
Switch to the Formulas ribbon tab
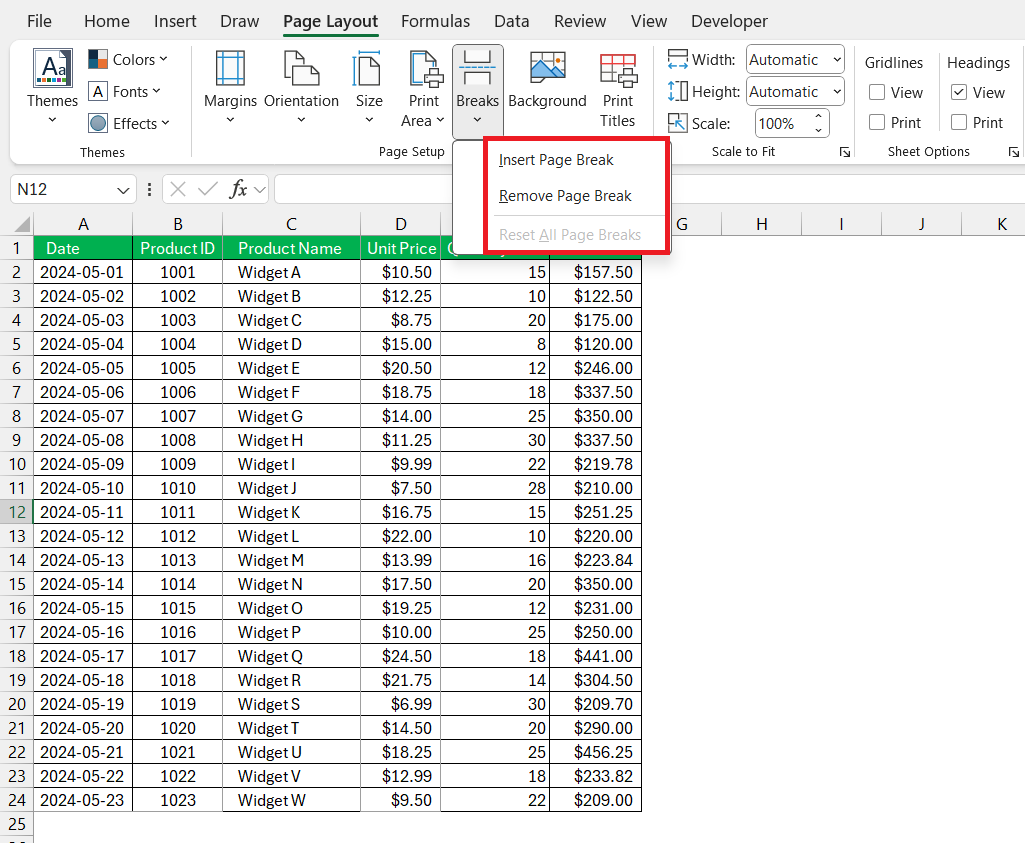coord(435,21)
